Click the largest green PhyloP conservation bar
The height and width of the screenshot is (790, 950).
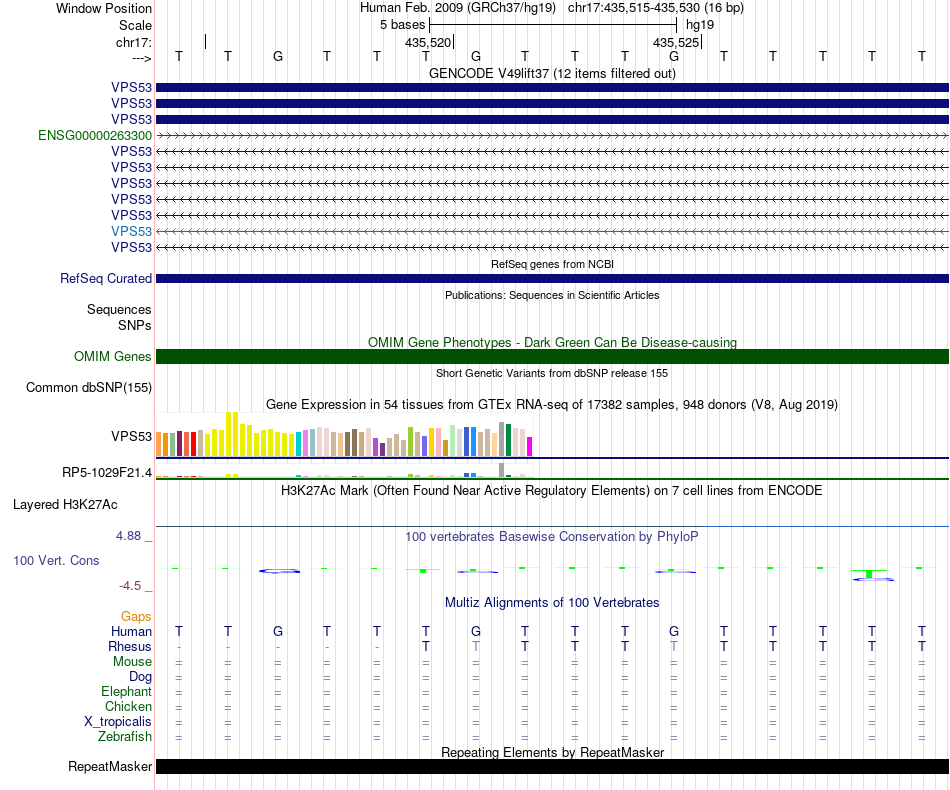[869, 574]
